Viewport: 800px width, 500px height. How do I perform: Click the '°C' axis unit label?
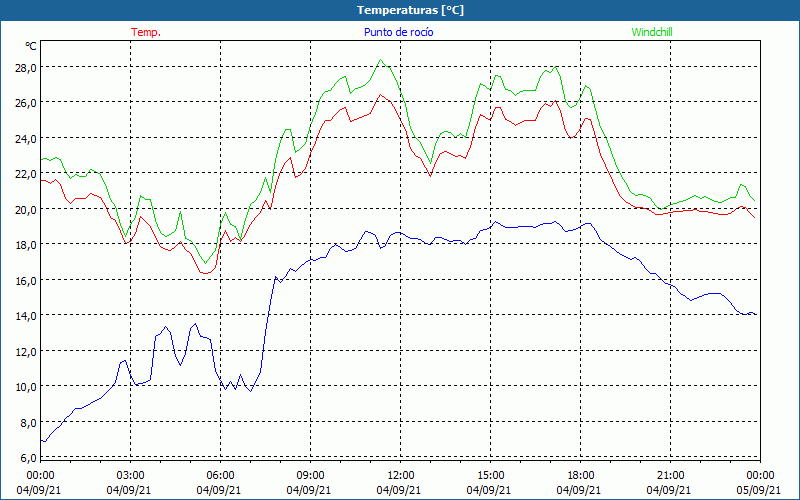(31, 46)
